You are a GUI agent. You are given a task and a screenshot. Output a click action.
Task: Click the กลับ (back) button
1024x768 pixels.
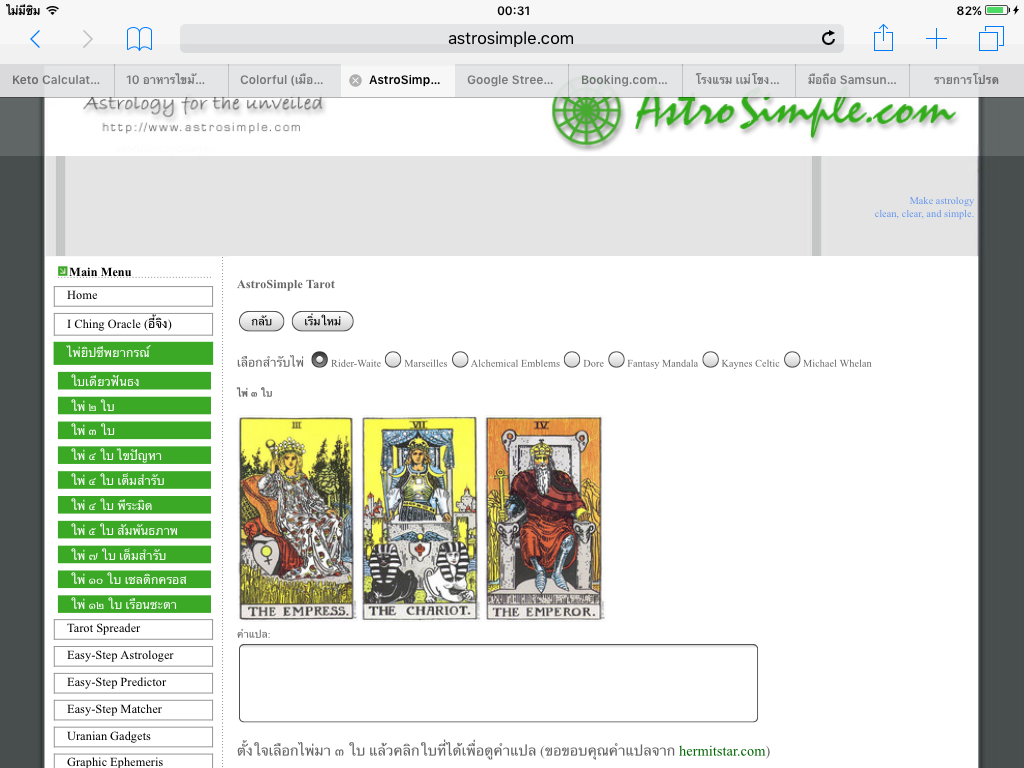coord(261,321)
